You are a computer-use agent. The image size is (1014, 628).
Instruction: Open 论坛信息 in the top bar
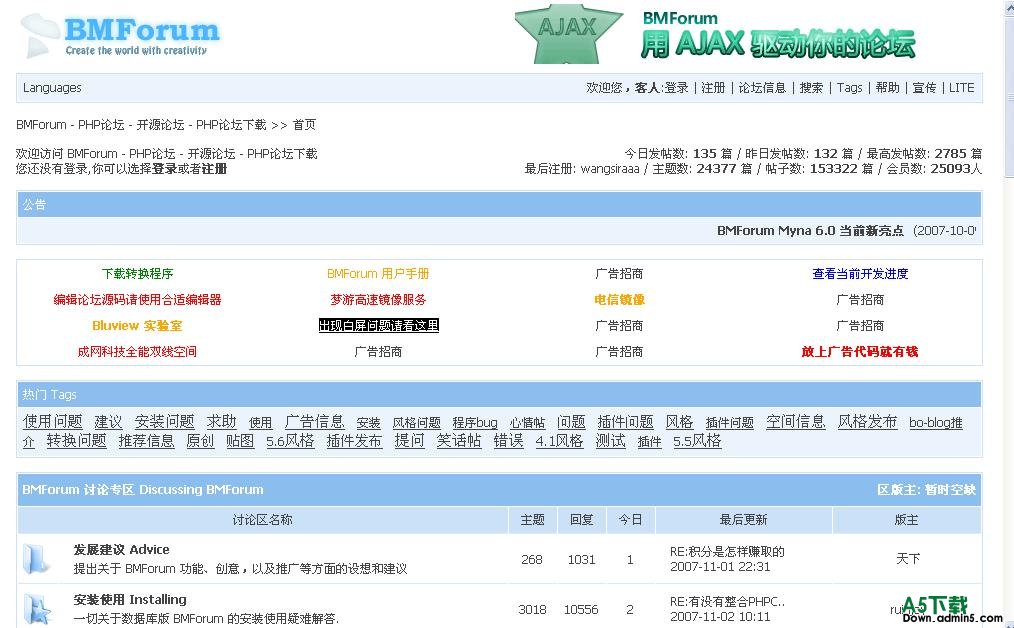coord(762,88)
